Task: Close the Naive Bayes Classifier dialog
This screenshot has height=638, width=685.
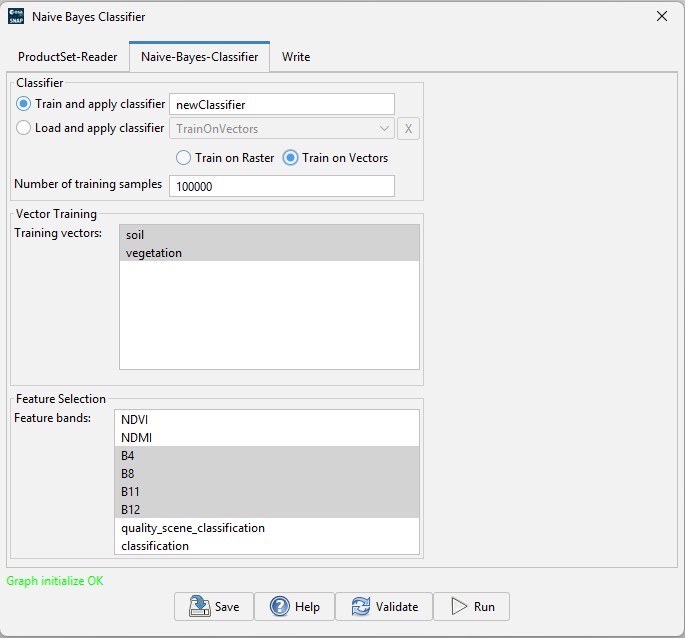Action: 661,16
